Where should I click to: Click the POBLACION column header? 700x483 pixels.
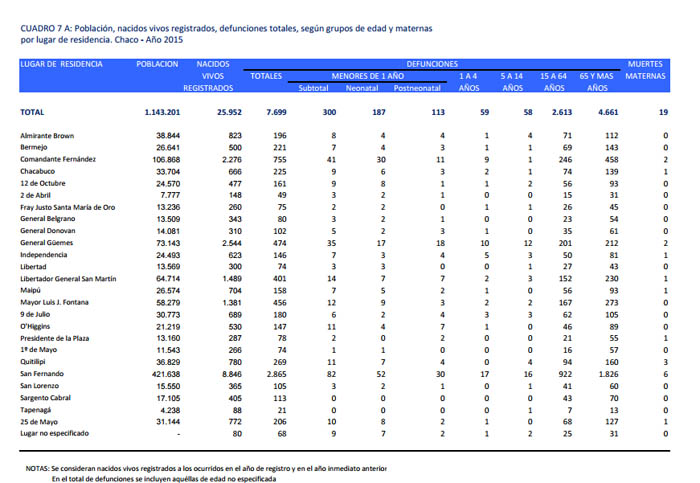click(157, 64)
